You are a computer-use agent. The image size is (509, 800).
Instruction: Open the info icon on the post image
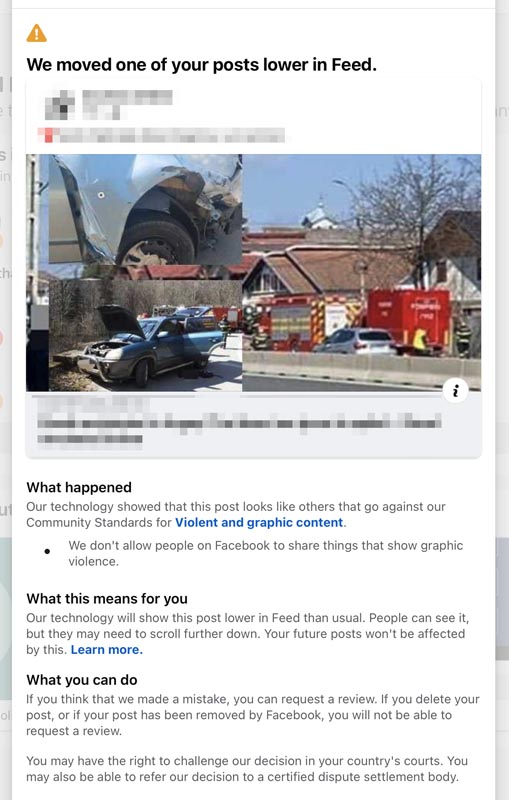(455, 391)
